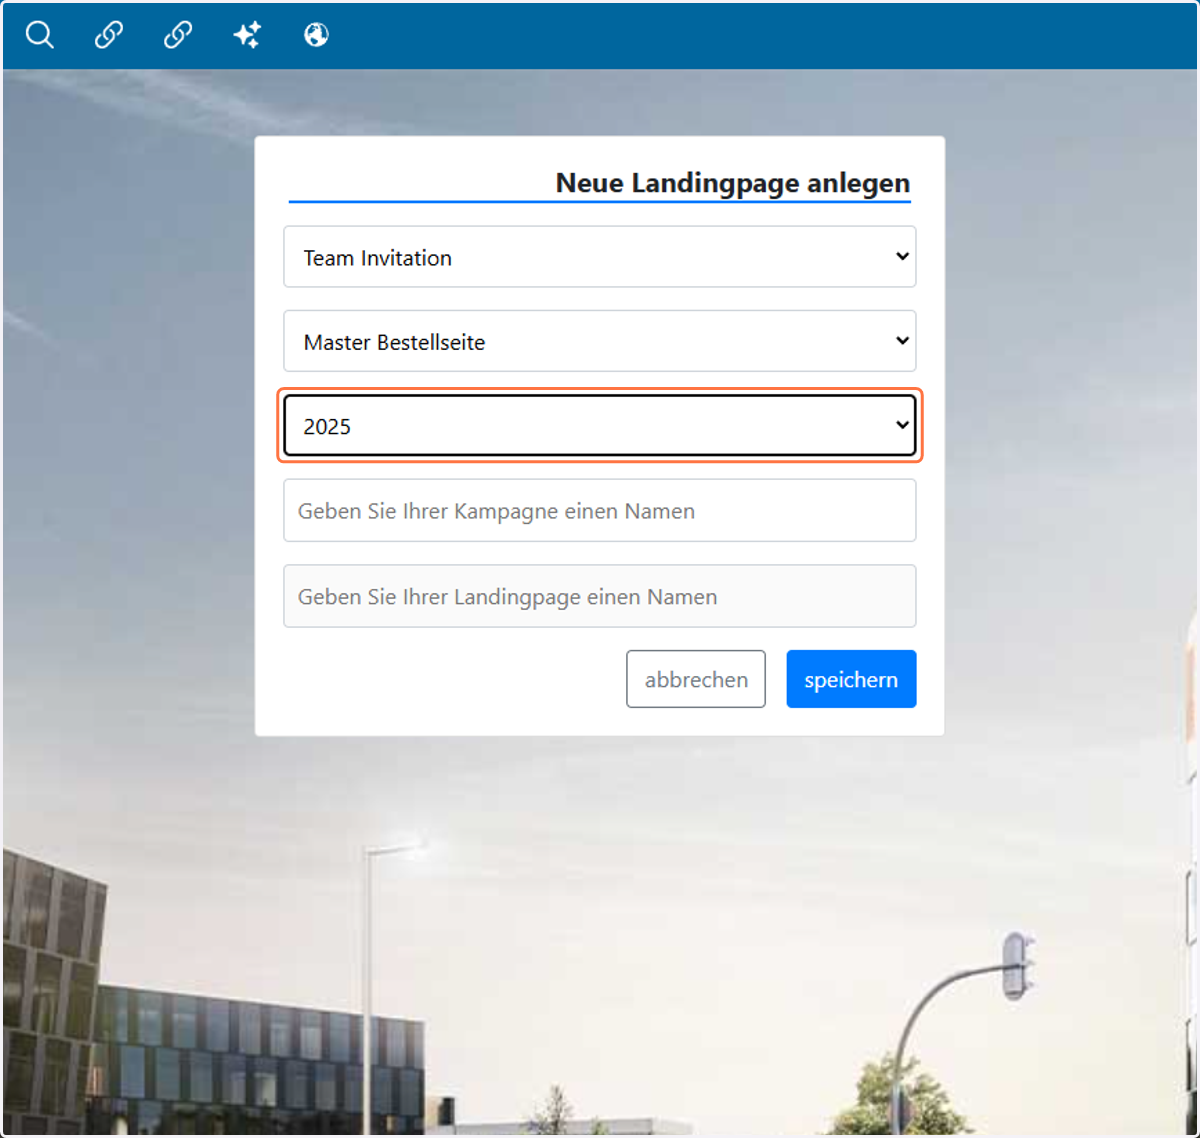This screenshot has height=1138, width=1200.
Task: Click the Neue Landingpage anlegen heading
Action: click(x=733, y=183)
